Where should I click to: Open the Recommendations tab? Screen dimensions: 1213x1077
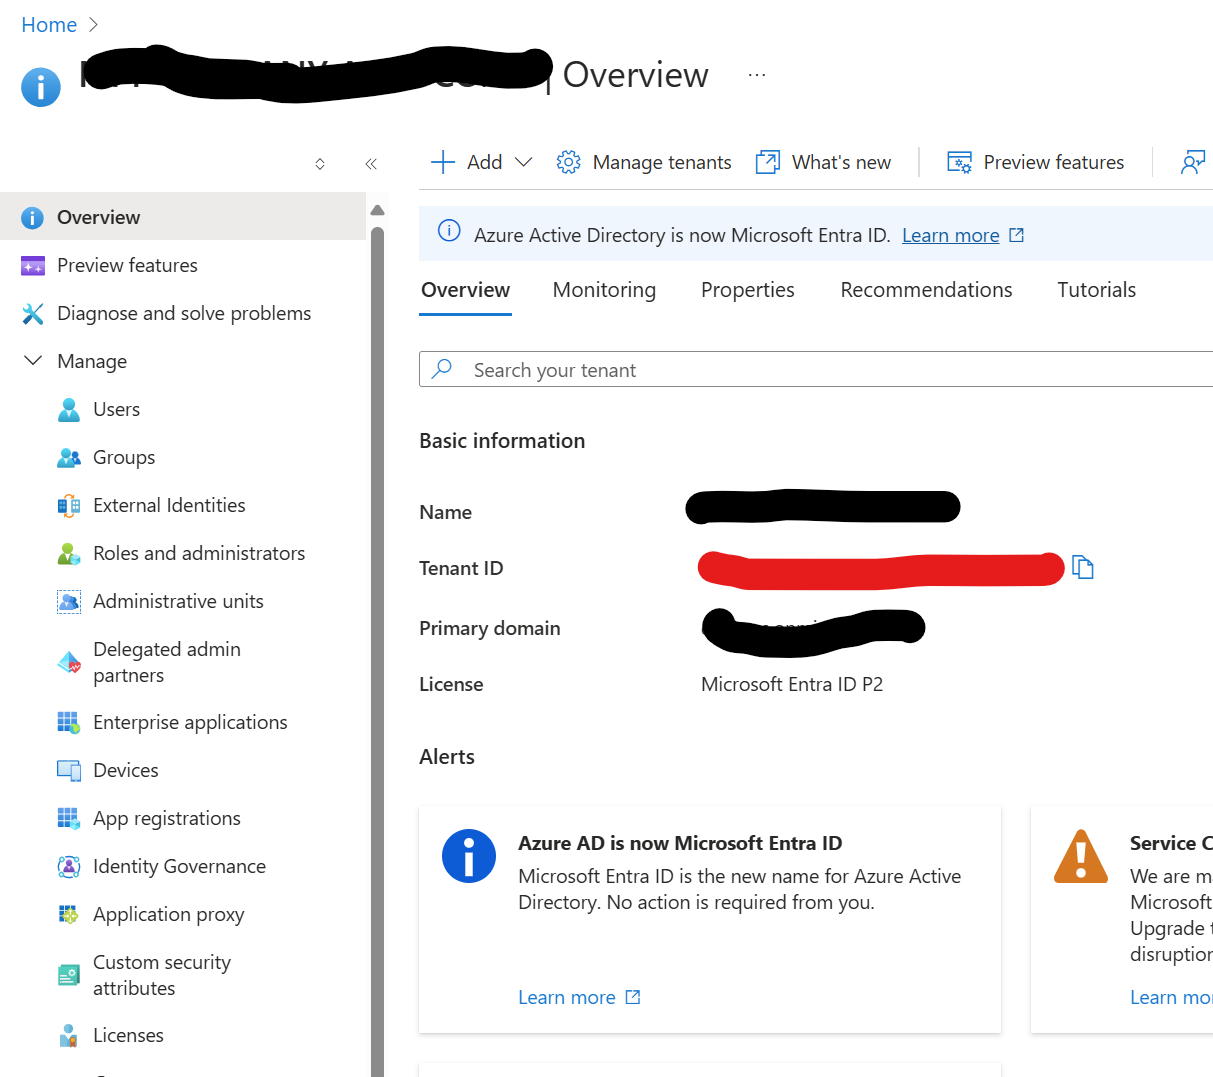pos(926,290)
